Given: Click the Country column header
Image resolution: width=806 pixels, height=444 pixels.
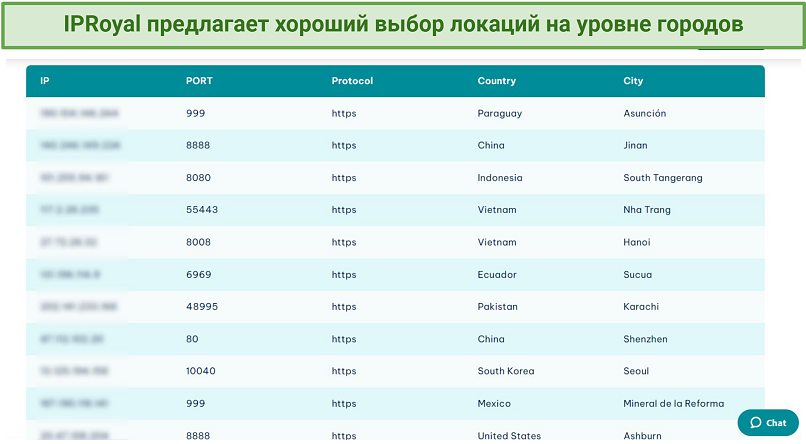Looking at the screenshot, I should pos(497,81).
